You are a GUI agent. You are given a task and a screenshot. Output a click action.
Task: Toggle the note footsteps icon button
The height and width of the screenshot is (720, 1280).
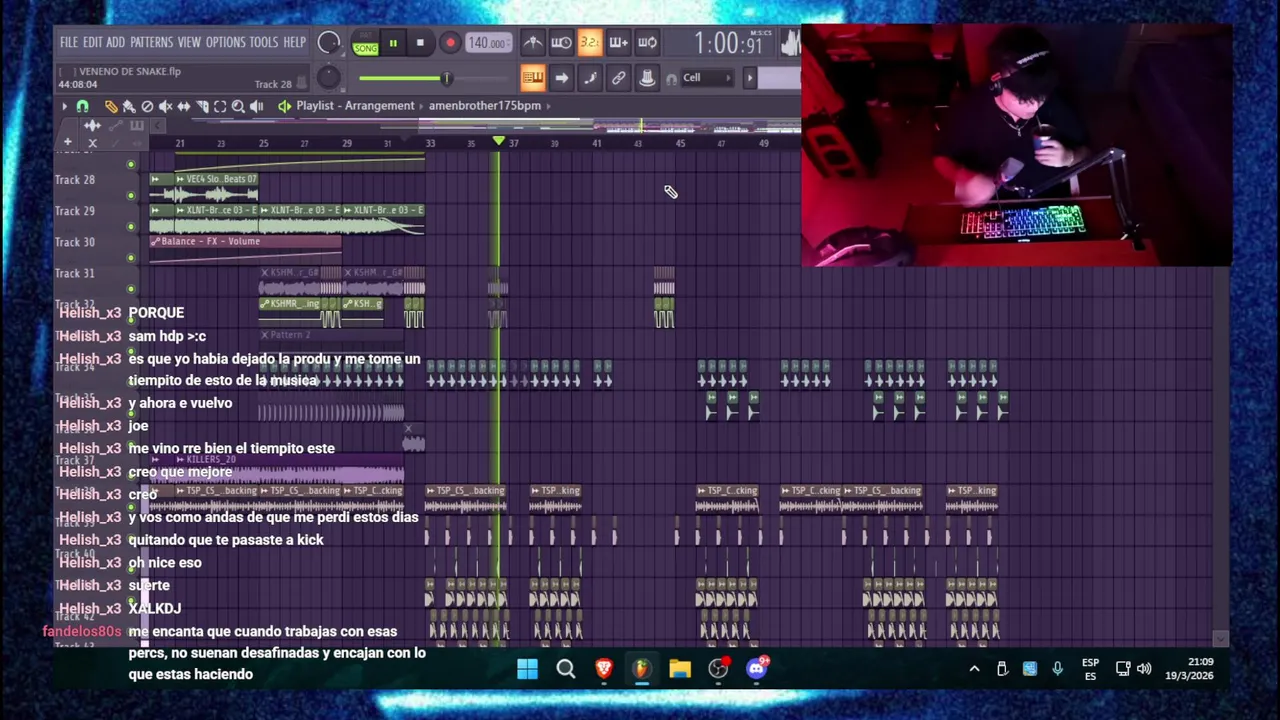(x=590, y=78)
